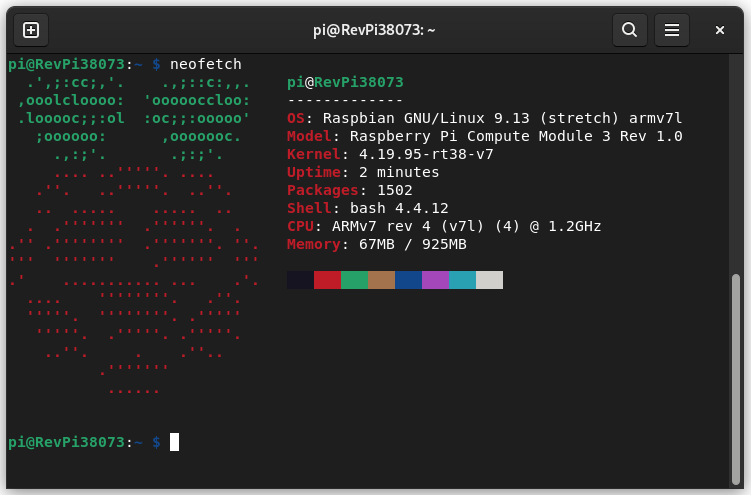Image resolution: width=751 pixels, height=495 pixels.
Task: Click the Memory usage line 67MB / 925MB
Action: click(376, 244)
